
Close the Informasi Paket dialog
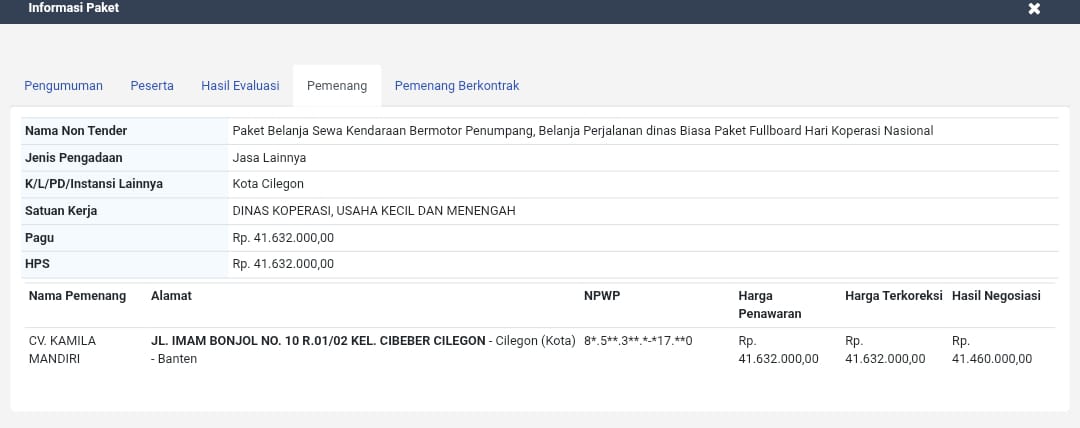1034,9
